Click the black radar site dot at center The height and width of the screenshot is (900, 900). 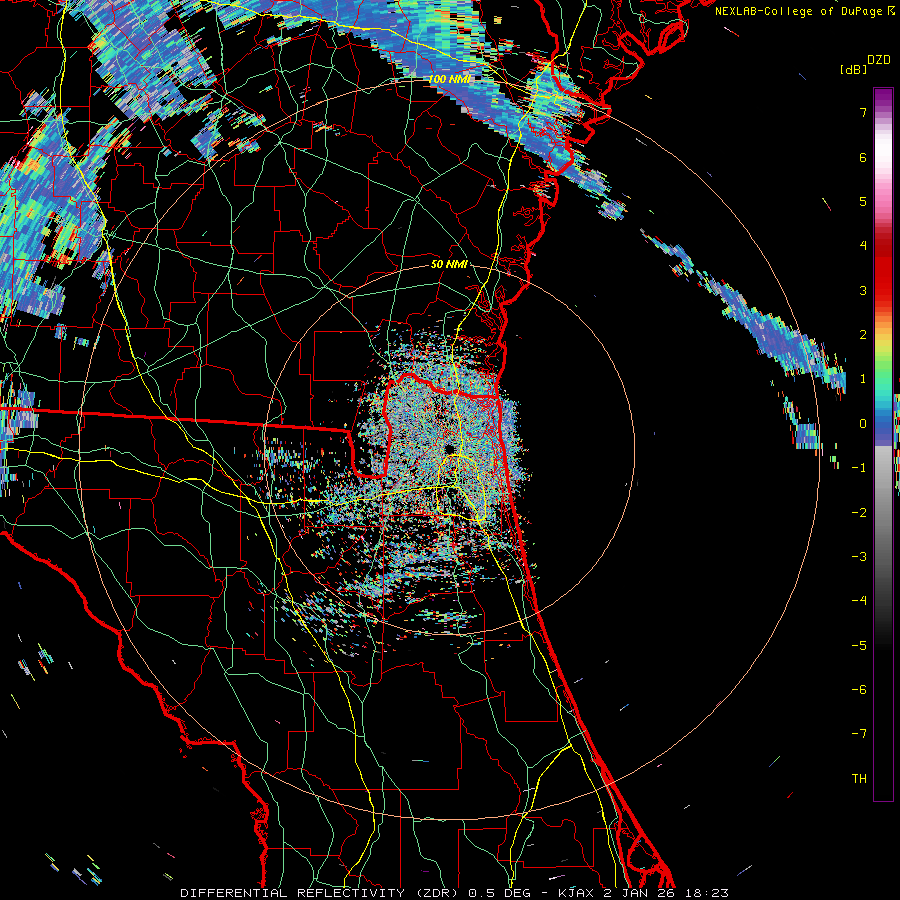tap(449, 448)
